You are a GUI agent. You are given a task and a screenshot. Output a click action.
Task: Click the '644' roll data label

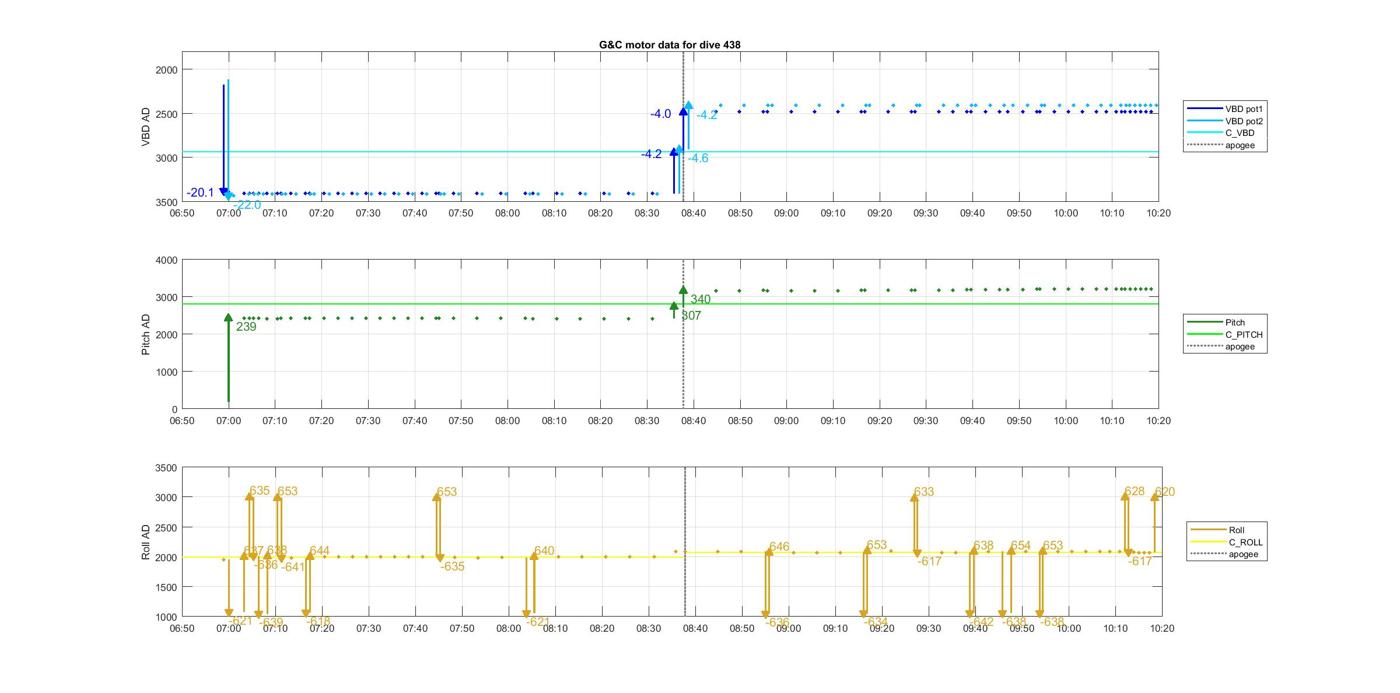tap(319, 551)
